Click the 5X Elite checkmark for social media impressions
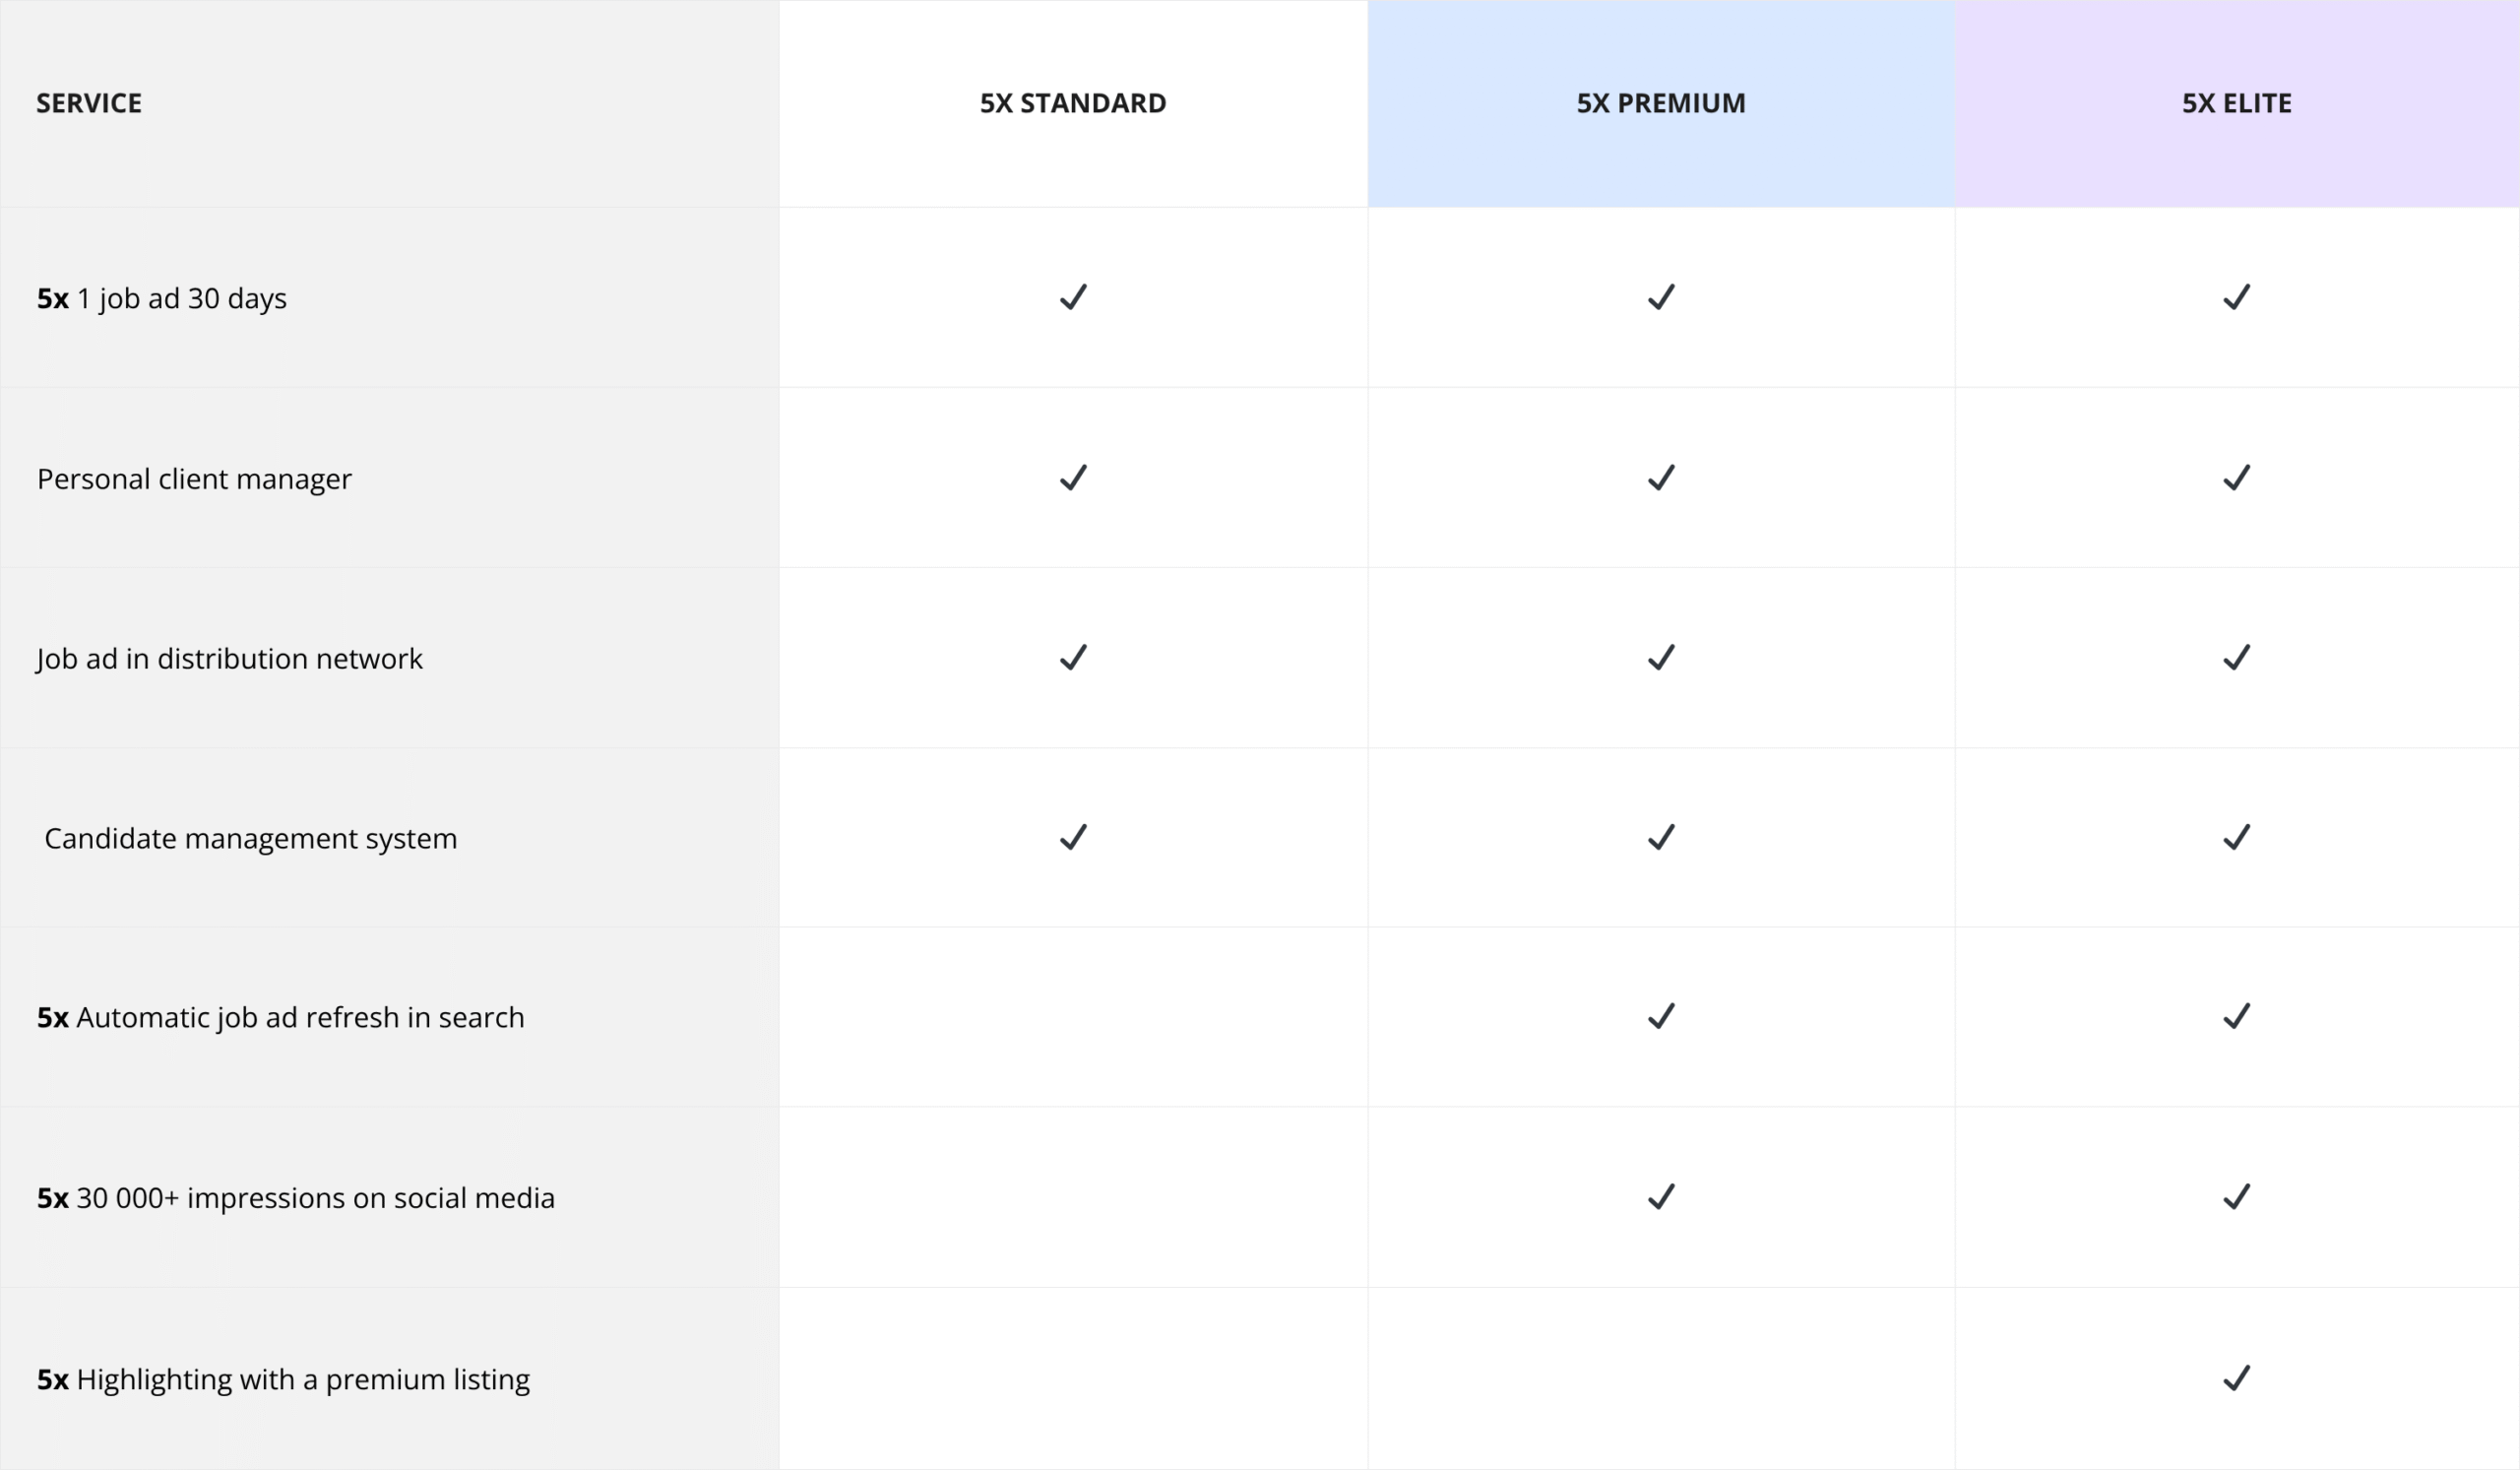Viewport: 2520px width, 1470px height. point(2237,1197)
